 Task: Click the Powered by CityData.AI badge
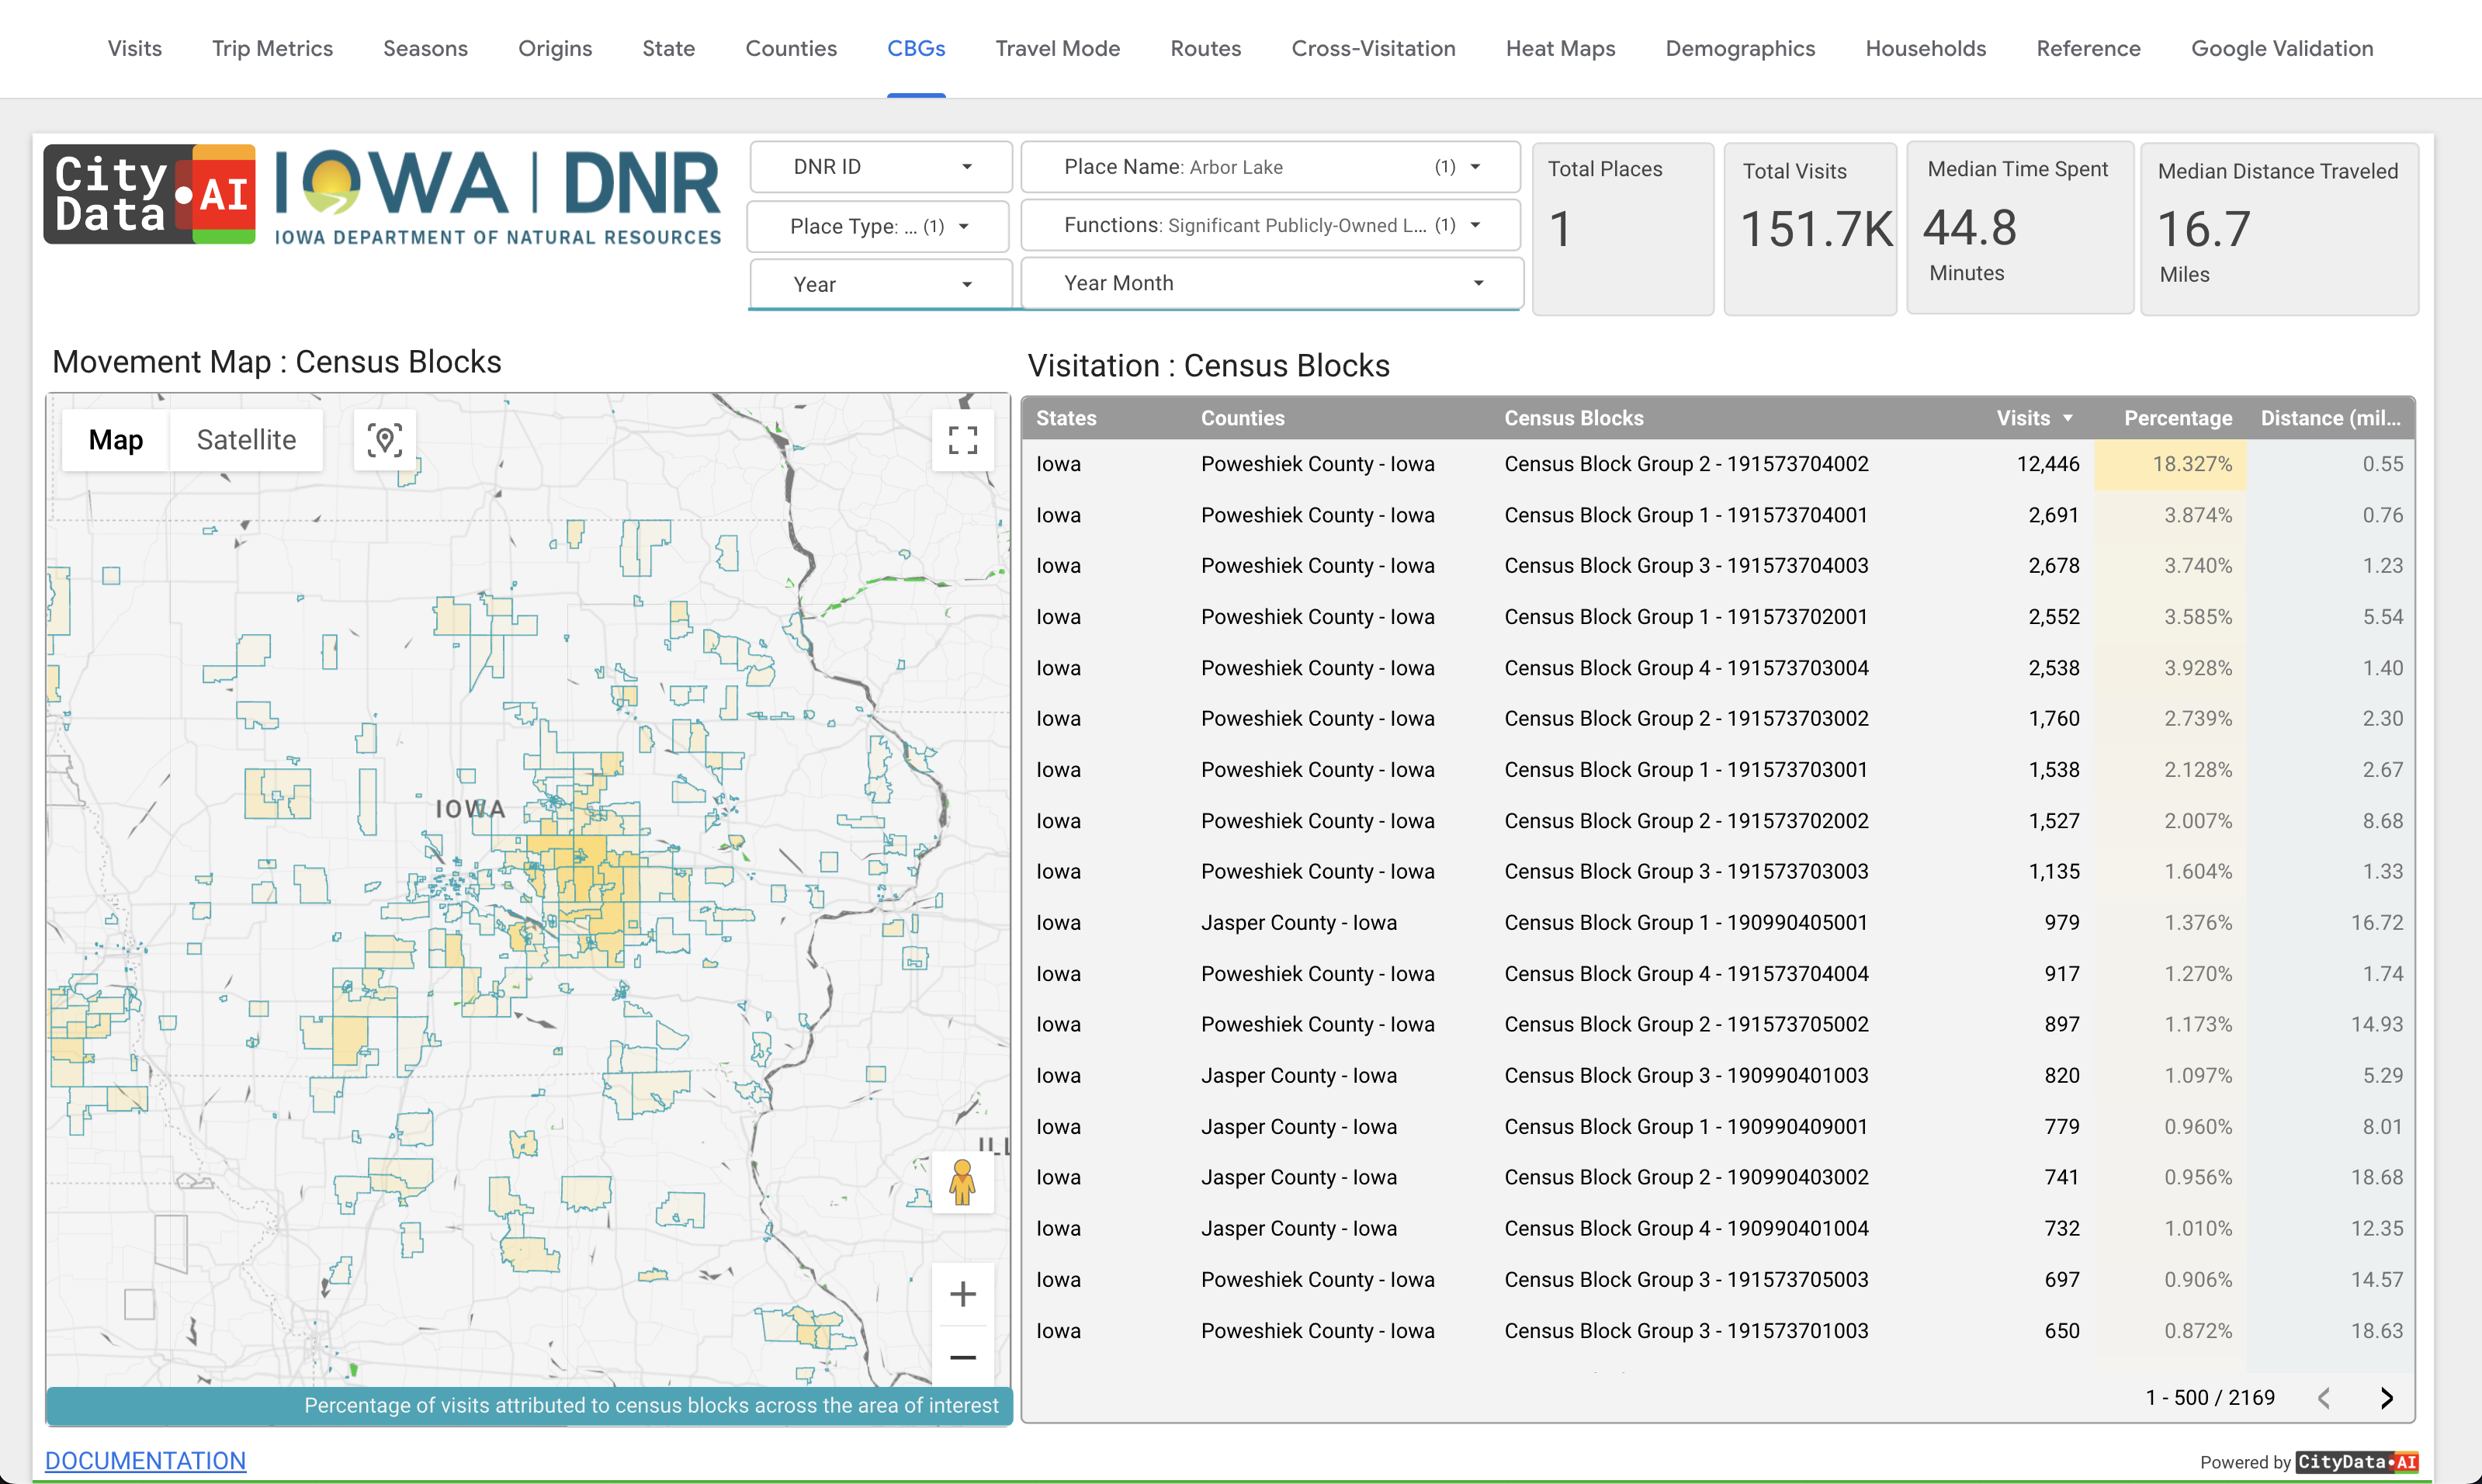(x=2308, y=1462)
